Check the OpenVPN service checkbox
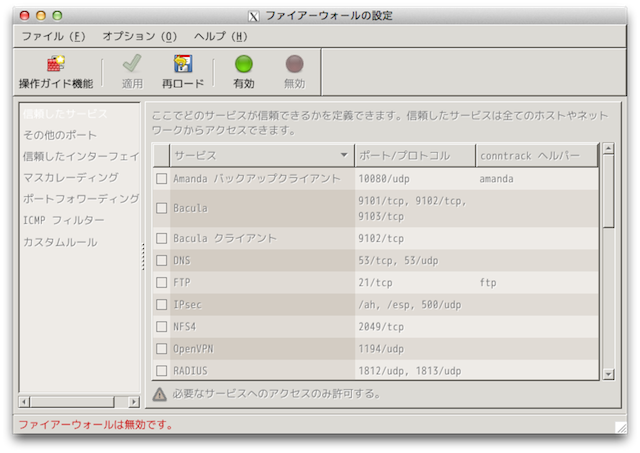This screenshot has height=453, width=640. coord(161,349)
